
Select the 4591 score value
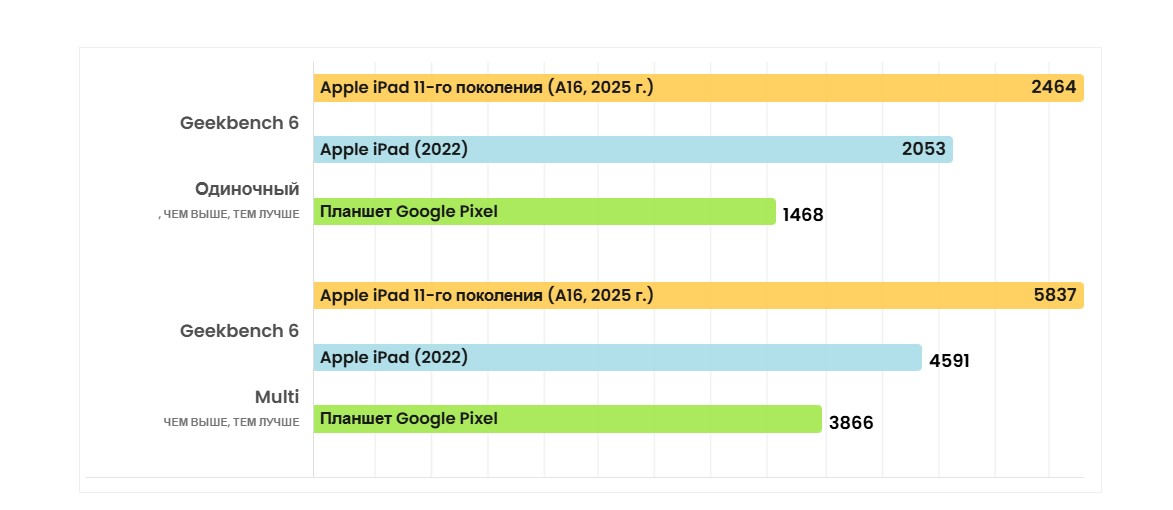pos(949,361)
